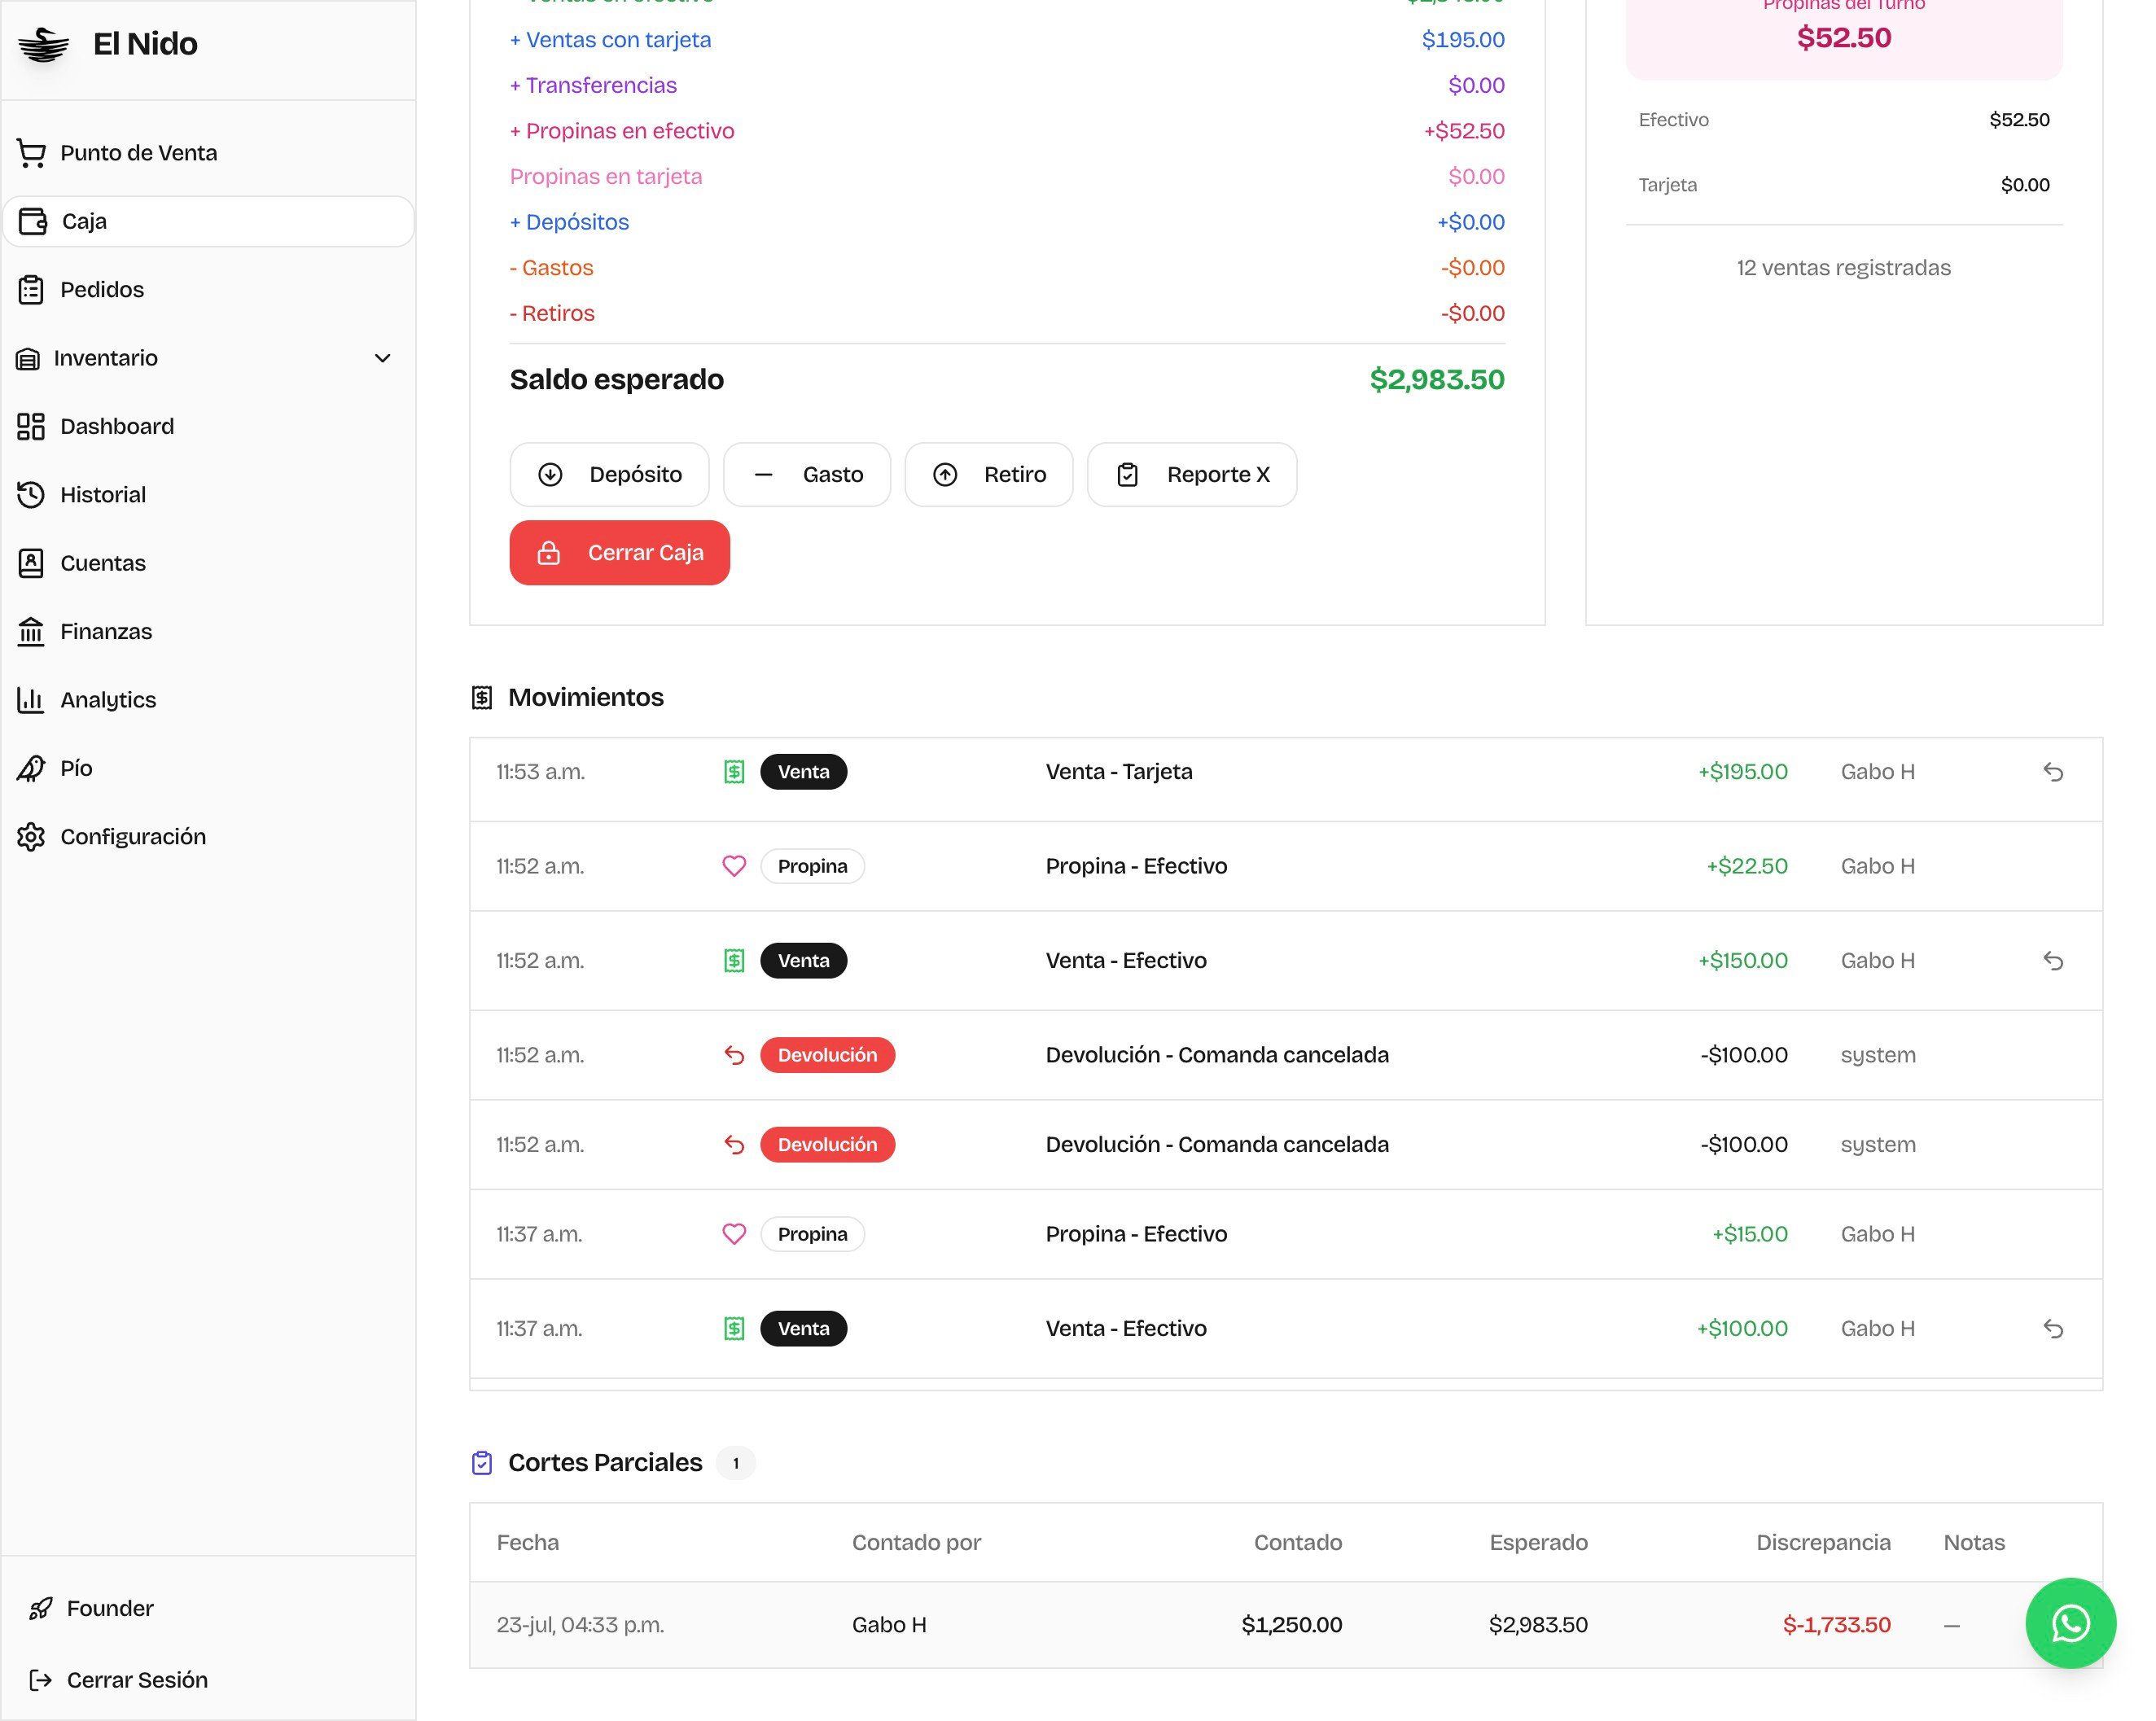Click the Depósito button
Image resolution: width=2156 pixels, height=1721 pixels.
(609, 475)
